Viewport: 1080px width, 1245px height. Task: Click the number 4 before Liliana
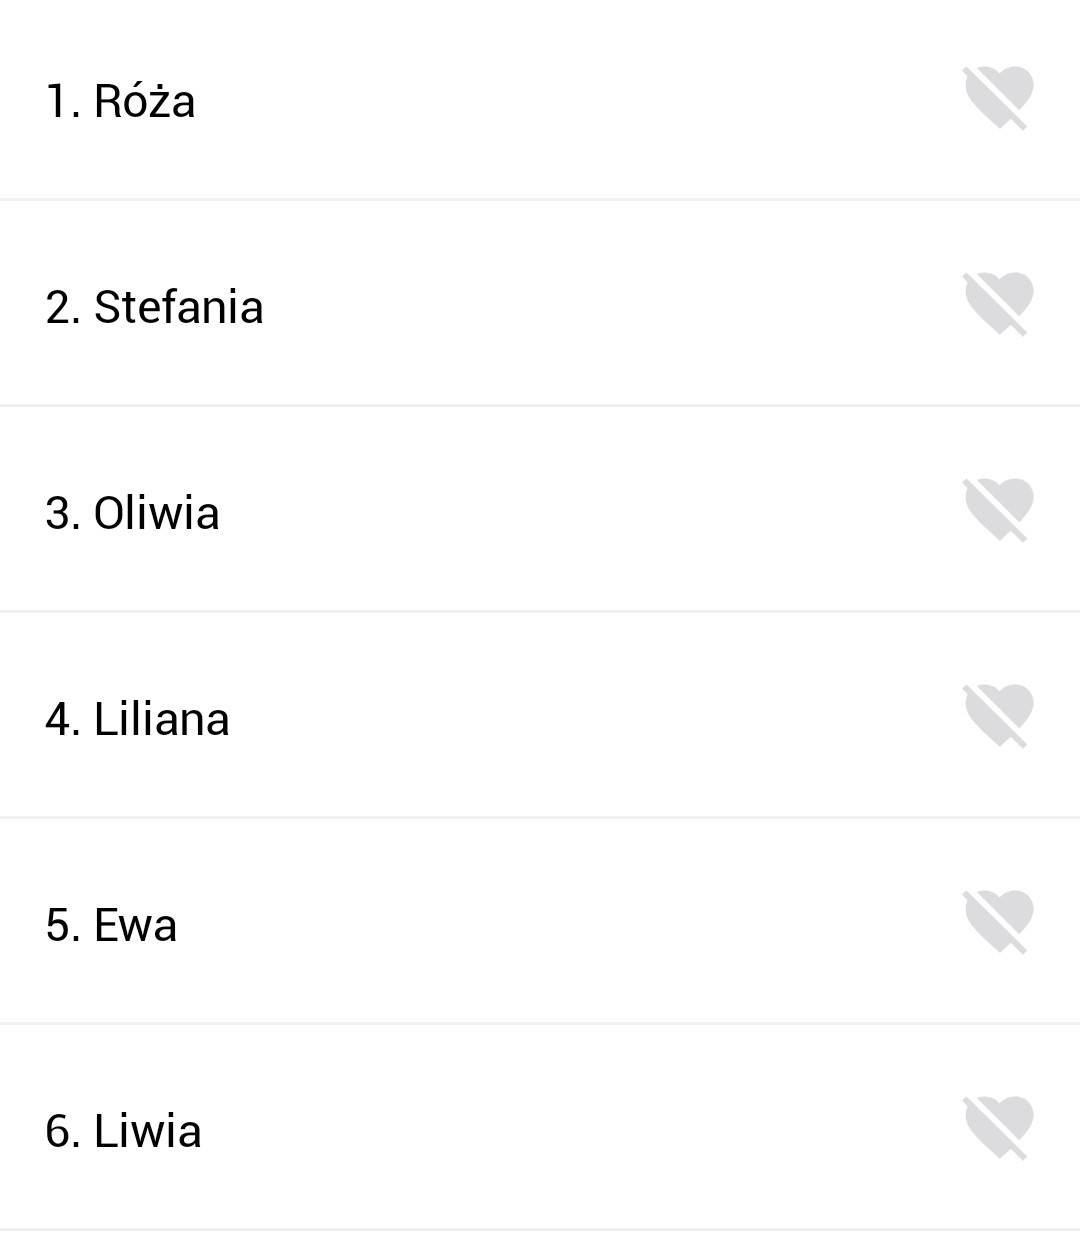[60, 719]
